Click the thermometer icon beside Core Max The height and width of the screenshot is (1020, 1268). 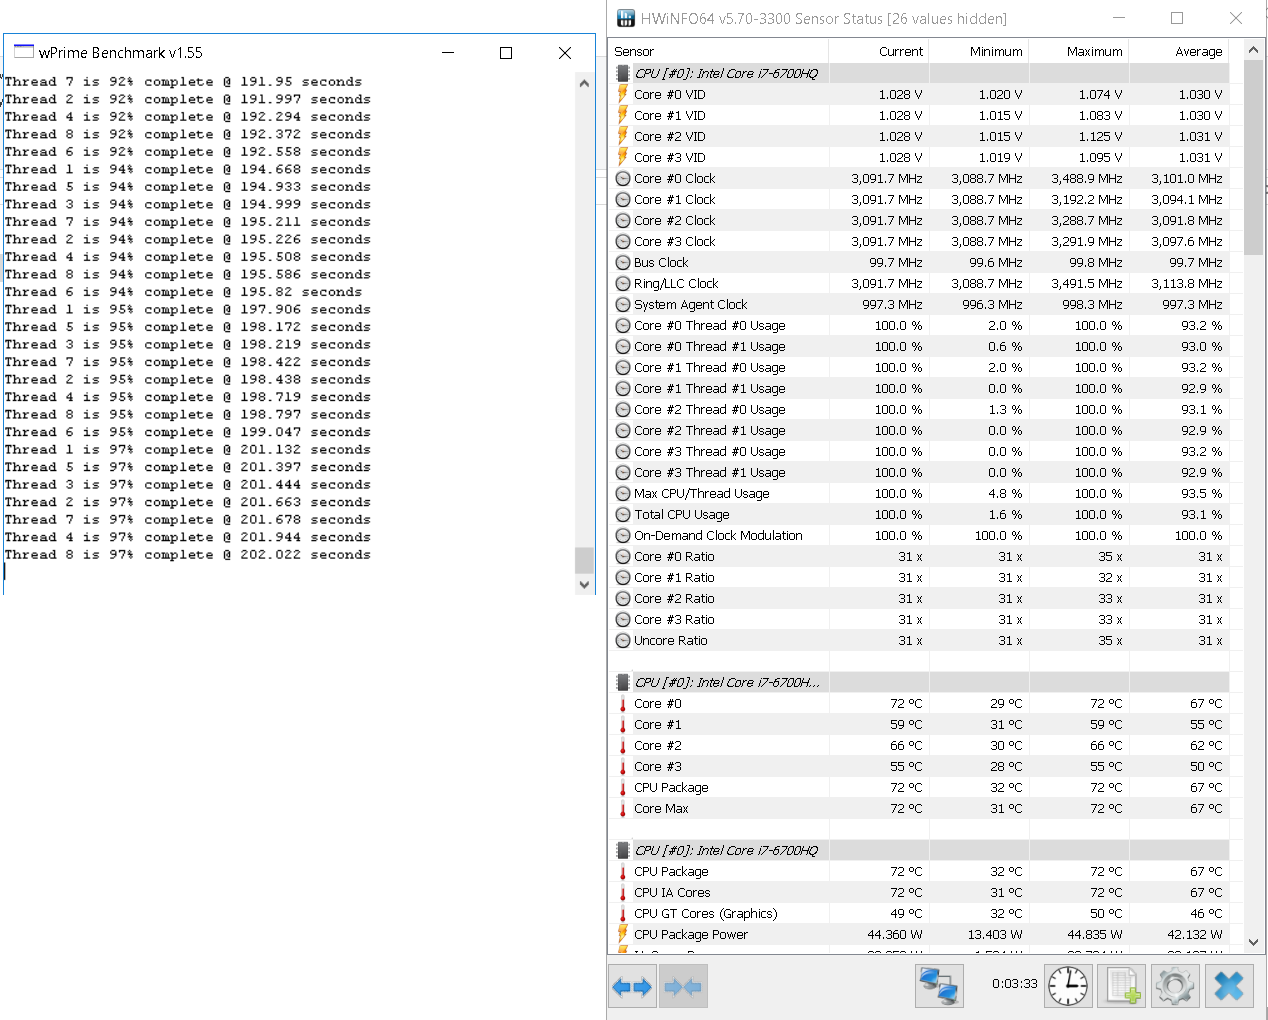[622, 808]
